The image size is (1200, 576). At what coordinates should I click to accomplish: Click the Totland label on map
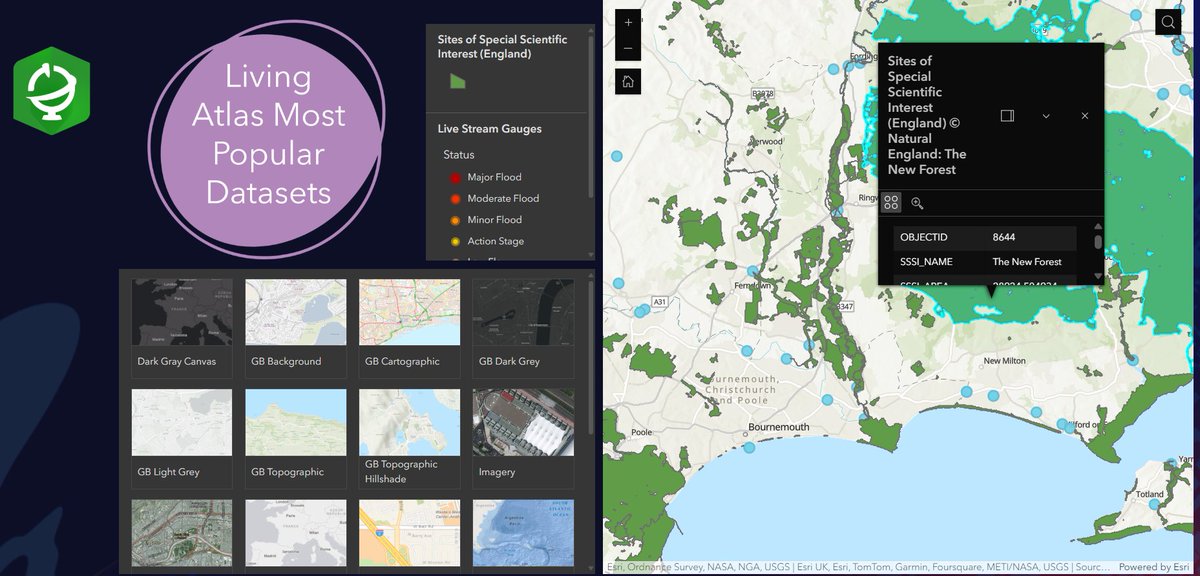pos(1151,495)
